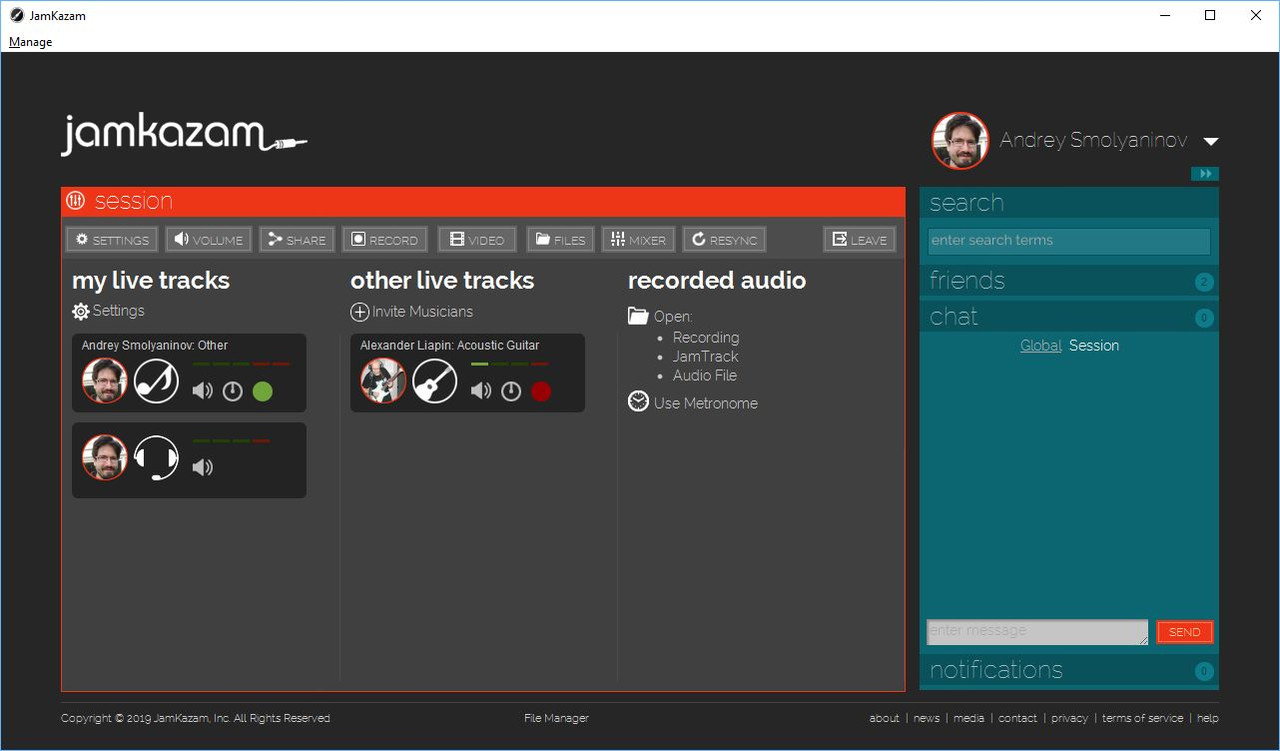Open the Volume toolbar button

tap(208, 240)
